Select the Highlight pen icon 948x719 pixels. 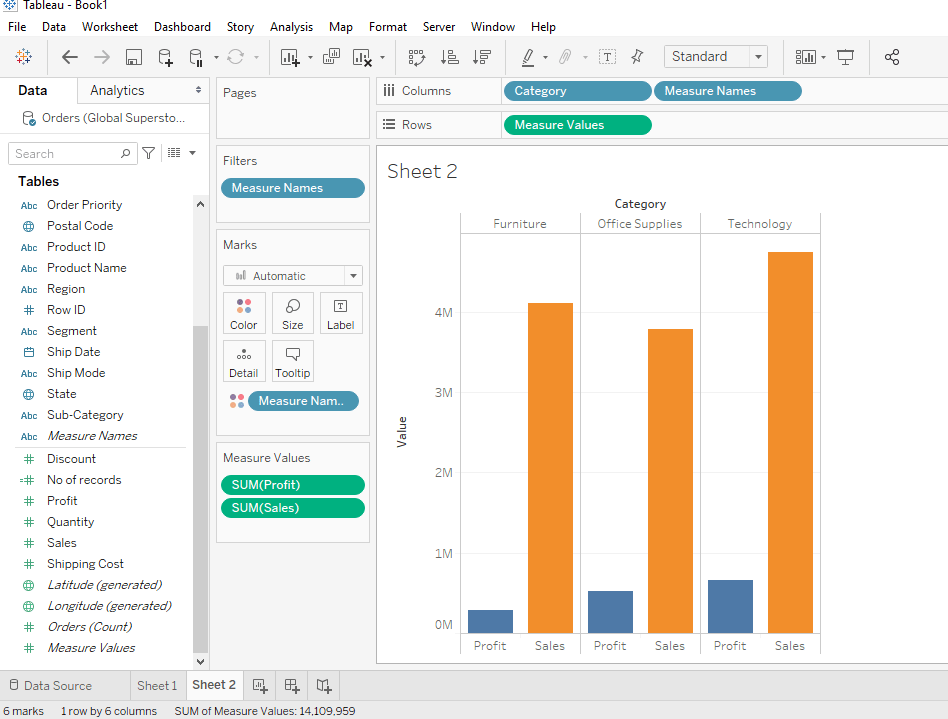pos(528,57)
